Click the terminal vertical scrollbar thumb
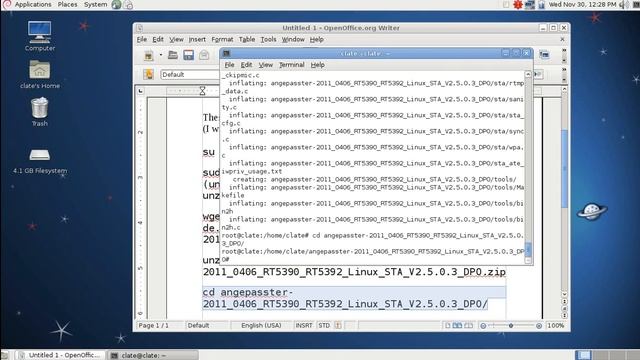This screenshot has height=360, width=640. [528, 249]
